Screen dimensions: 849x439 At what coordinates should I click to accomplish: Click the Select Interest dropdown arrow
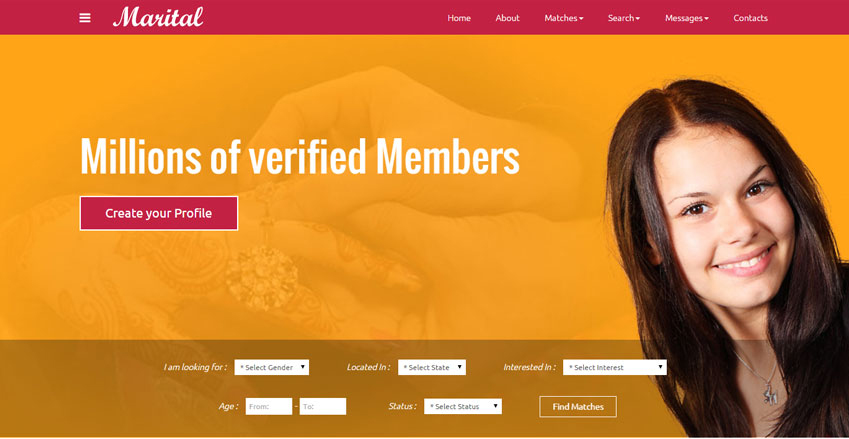pos(661,367)
